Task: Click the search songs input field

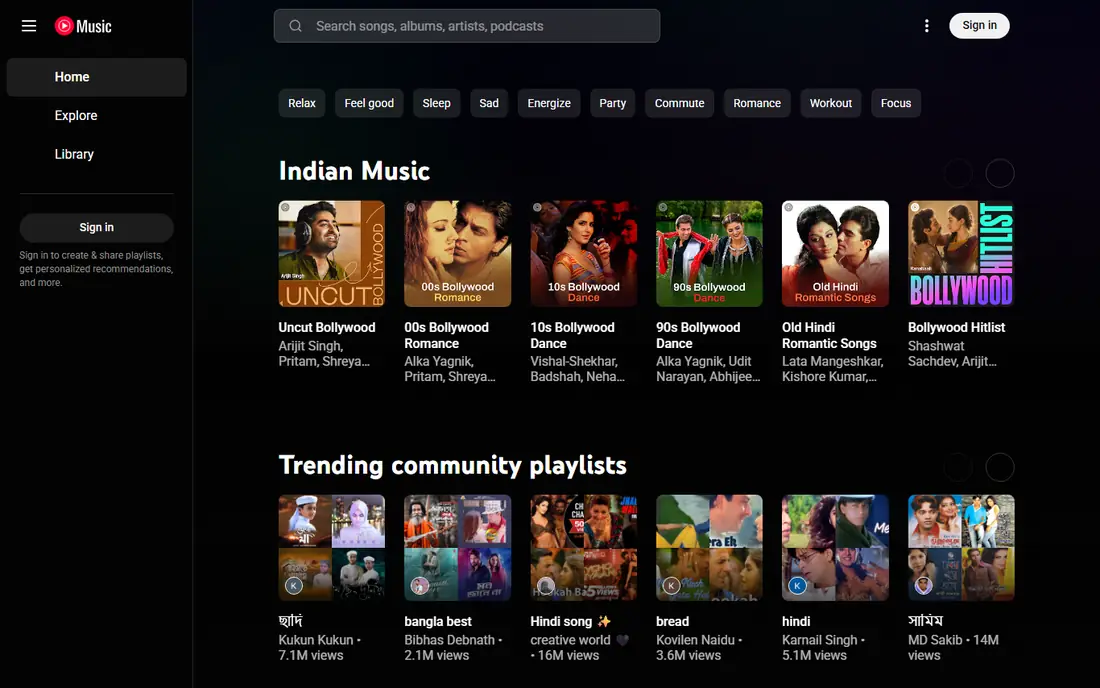Action: click(x=467, y=26)
